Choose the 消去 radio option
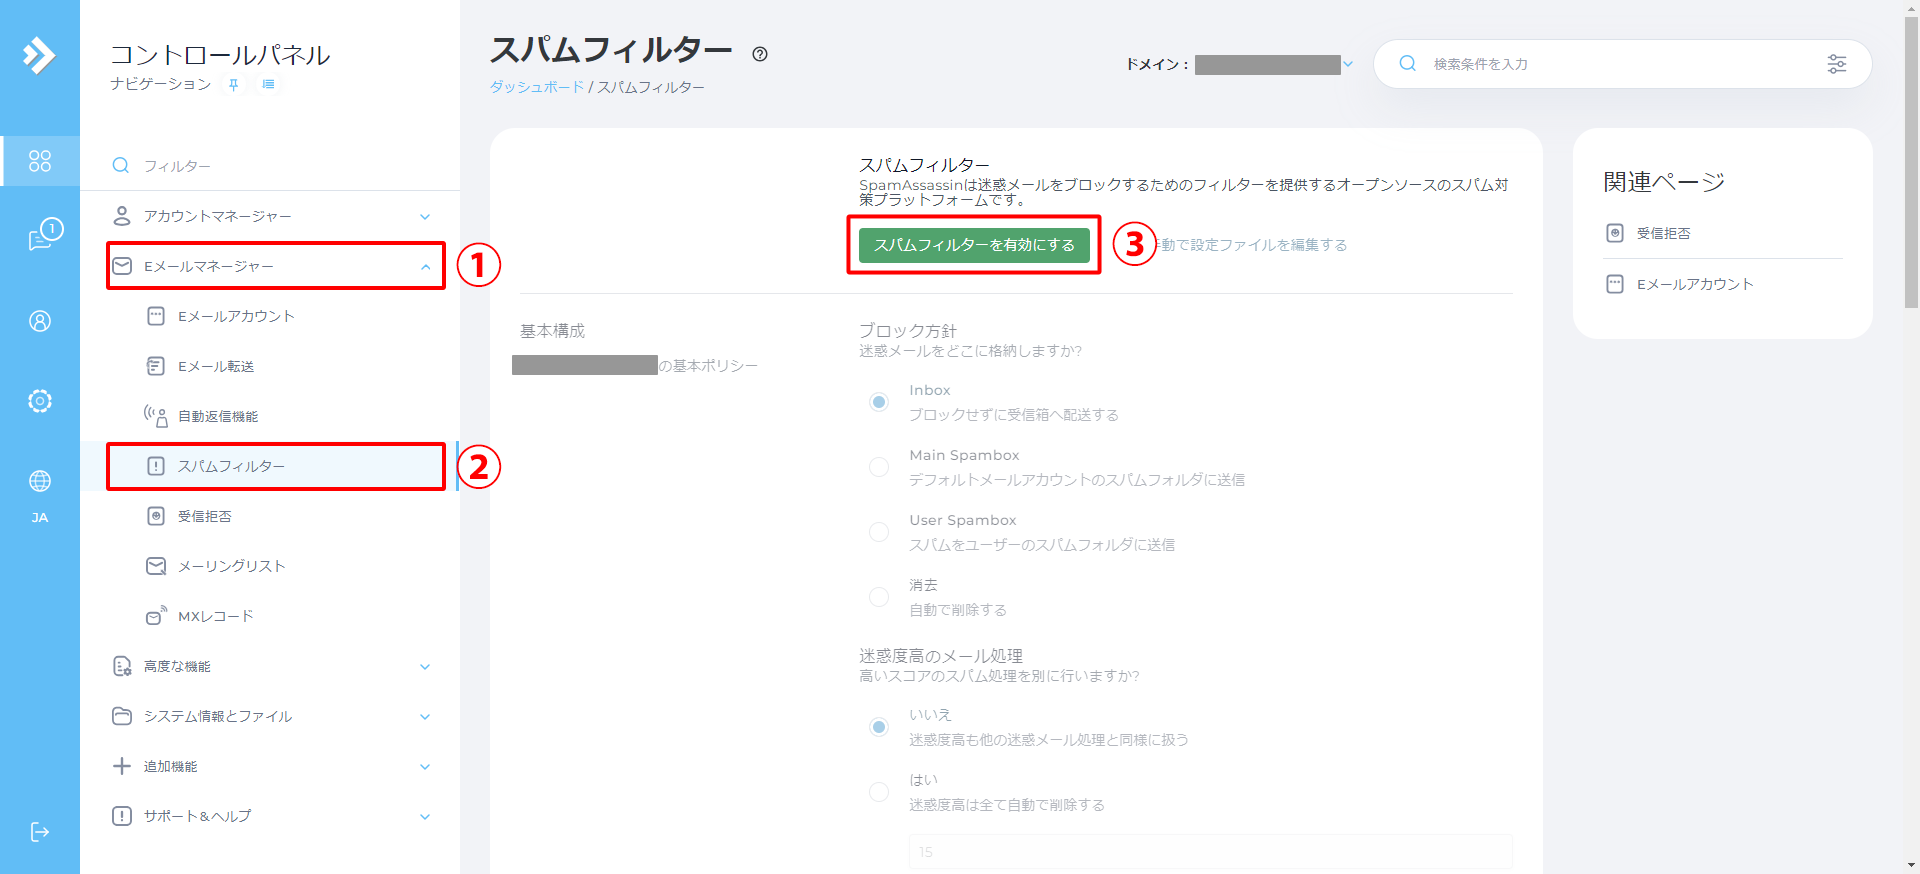This screenshot has width=1920, height=874. click(x=879, y=597)
